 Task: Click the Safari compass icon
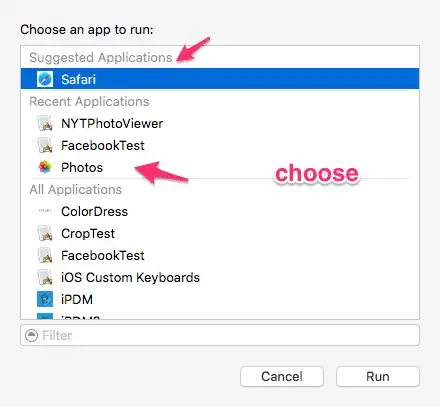[45, 79]
